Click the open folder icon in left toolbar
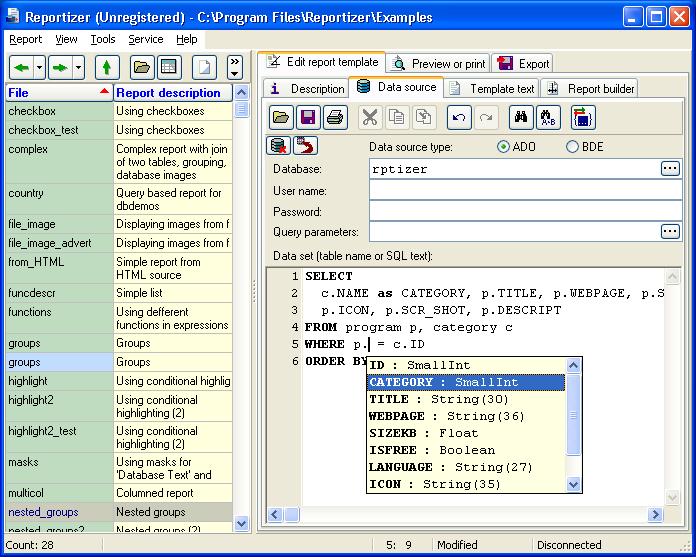This screenshot has width=696, height=557. [142, 68]
